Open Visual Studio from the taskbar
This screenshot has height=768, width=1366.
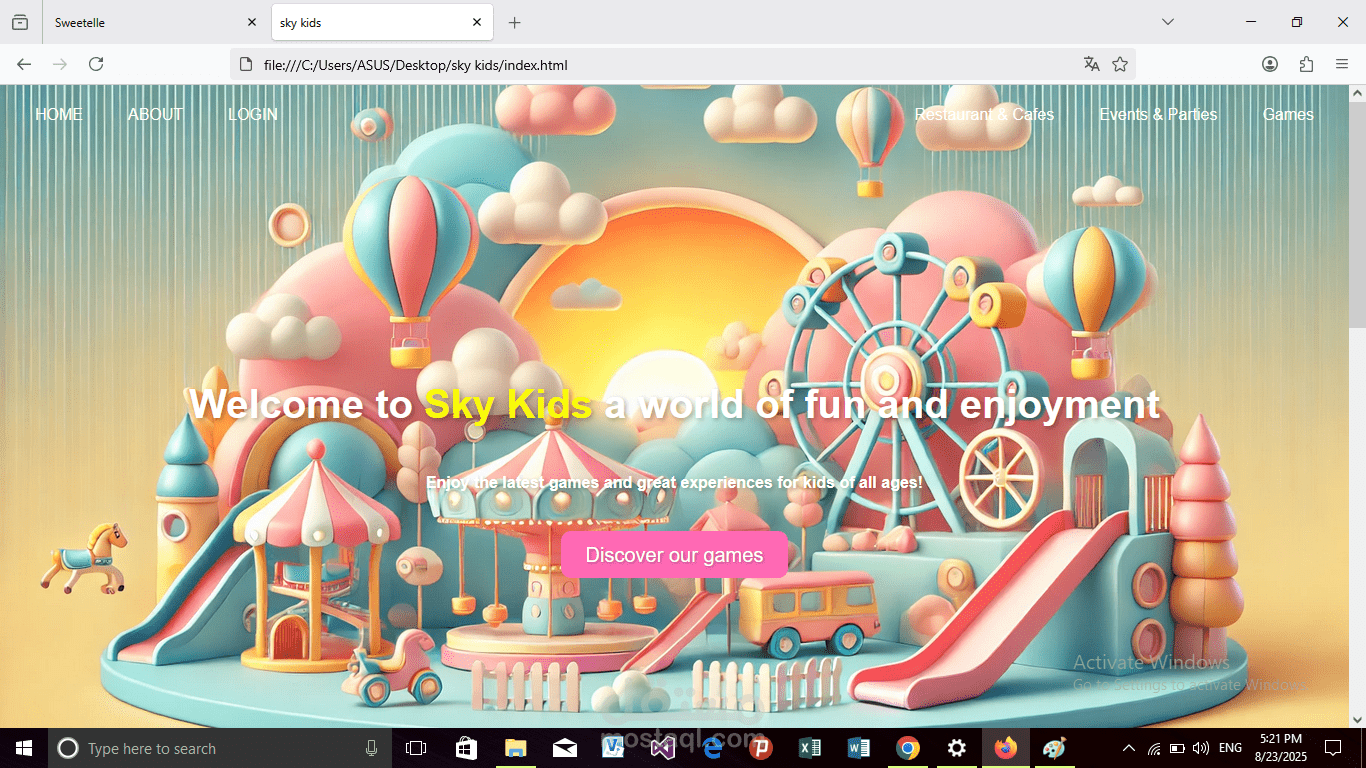coord(662,748)
